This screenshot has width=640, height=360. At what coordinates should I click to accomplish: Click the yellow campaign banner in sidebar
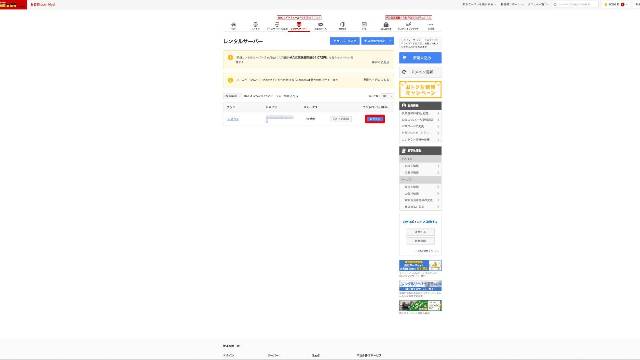point(420,89)
